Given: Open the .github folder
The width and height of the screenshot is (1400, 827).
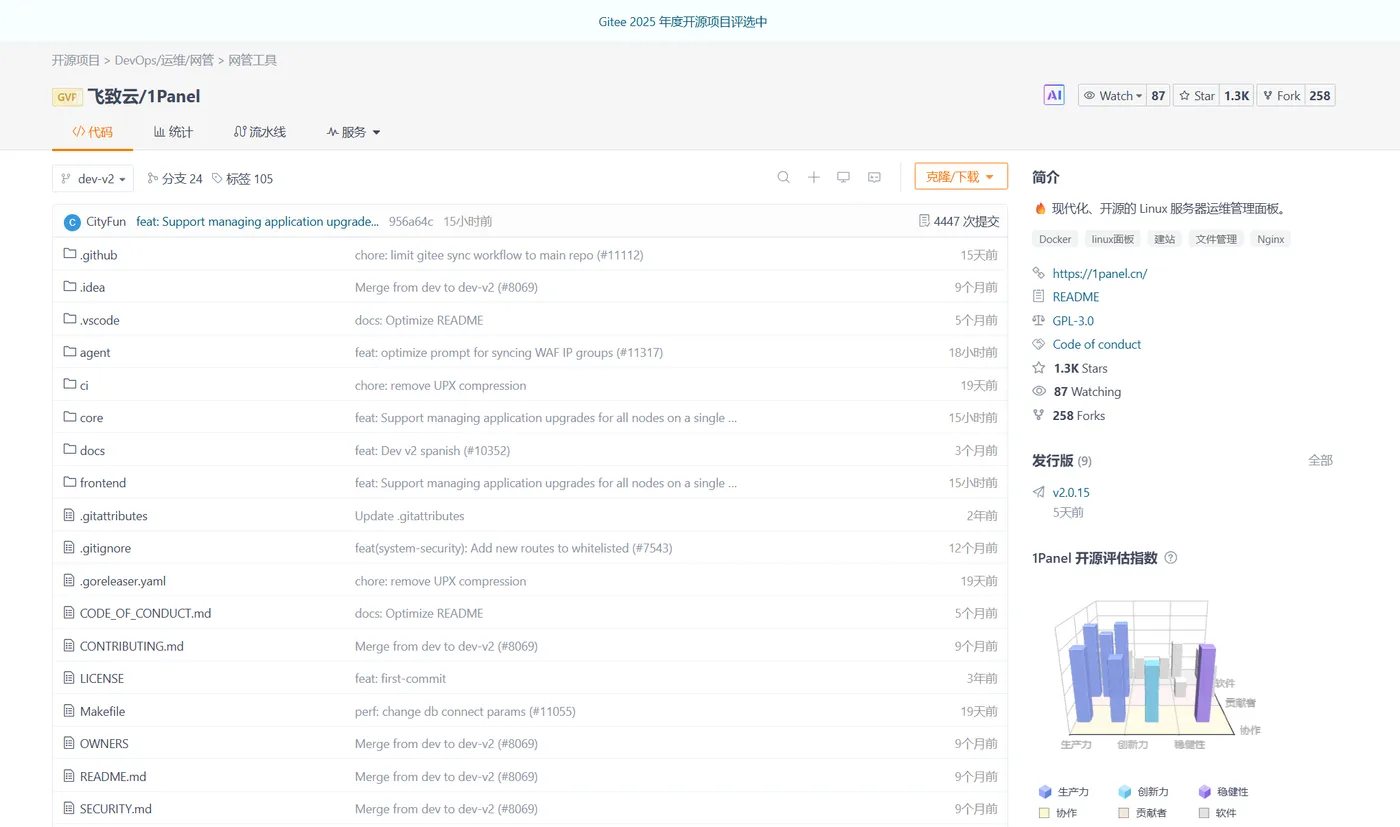Looking at the screenshot, I should (98, 255).
